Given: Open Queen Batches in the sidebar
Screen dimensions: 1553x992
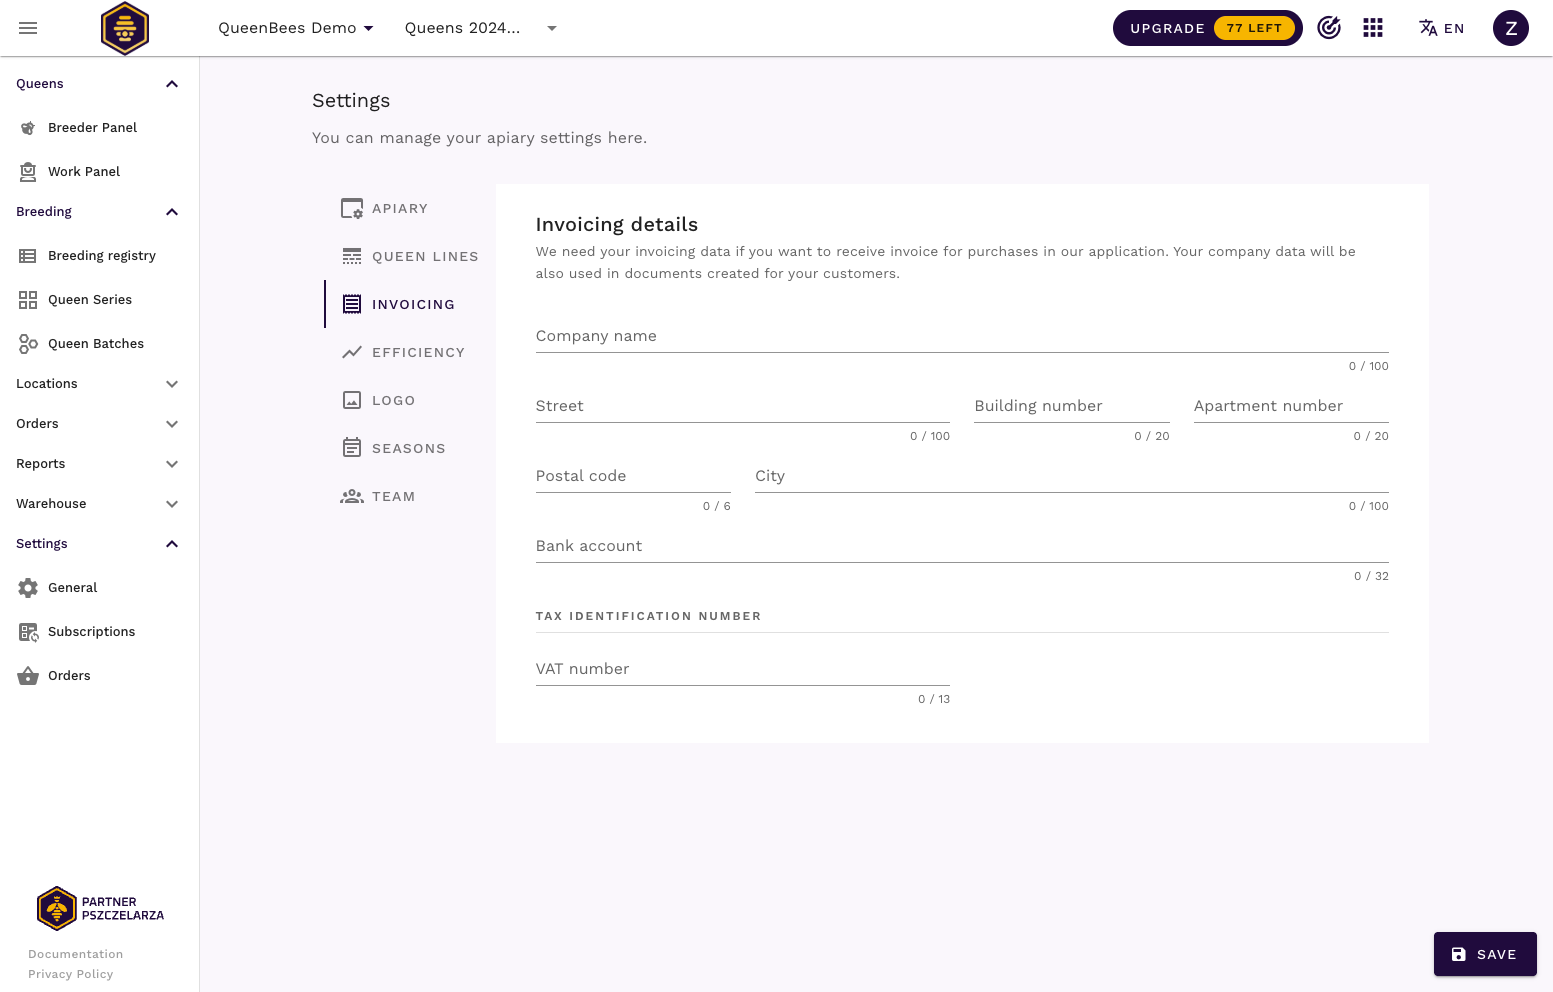Looking at the screenshot, I should click(x=95, y=344).
